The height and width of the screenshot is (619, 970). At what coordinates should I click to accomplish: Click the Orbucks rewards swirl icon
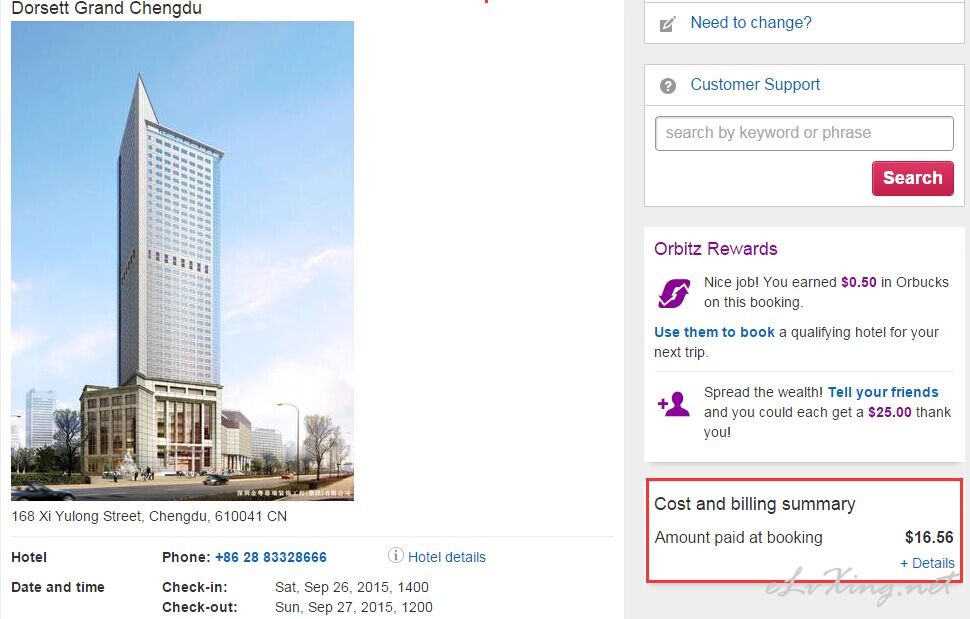click(x=673, y=292)
